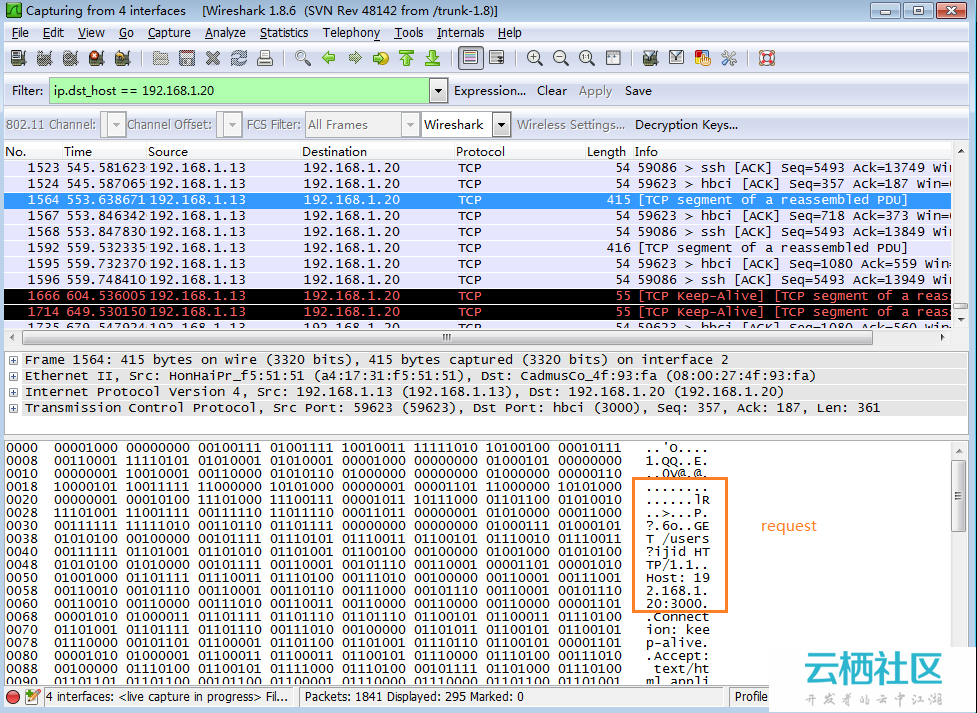Zoom out the packet text
The height and width of the screenshot is (713, 977).
pyautogui.click(x=561, y=59)
